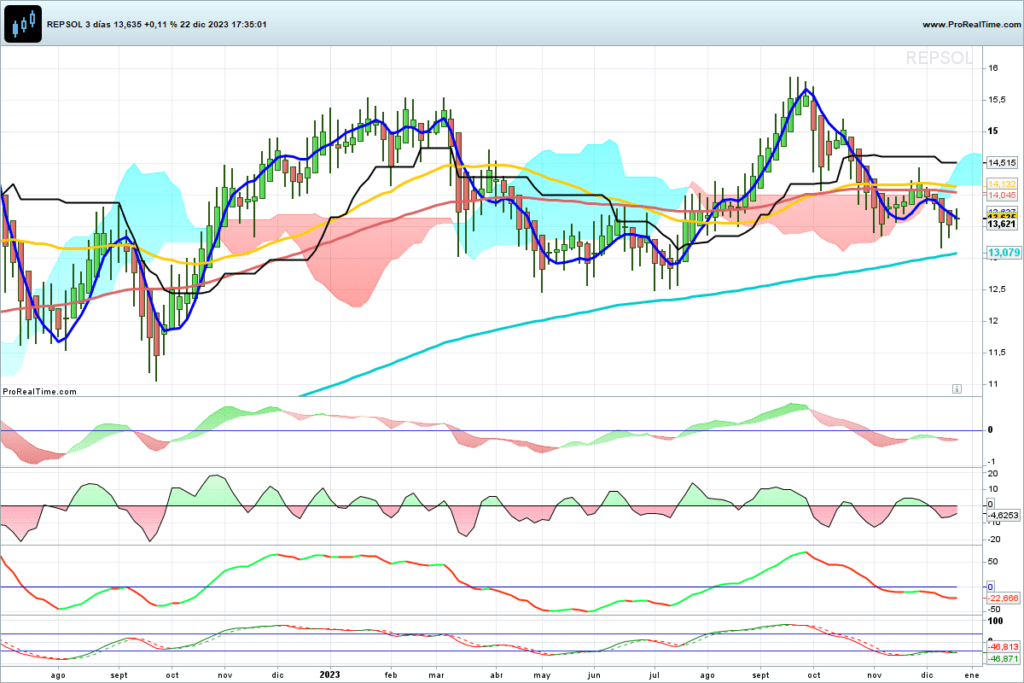Click the 13,621 last price label
Screen dimensions: 1024x683
(x=1002, y=224)
